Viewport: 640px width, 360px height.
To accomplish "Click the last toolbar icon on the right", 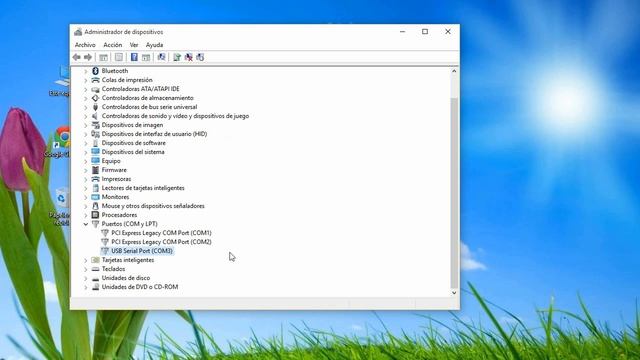I will click(200, 57).
